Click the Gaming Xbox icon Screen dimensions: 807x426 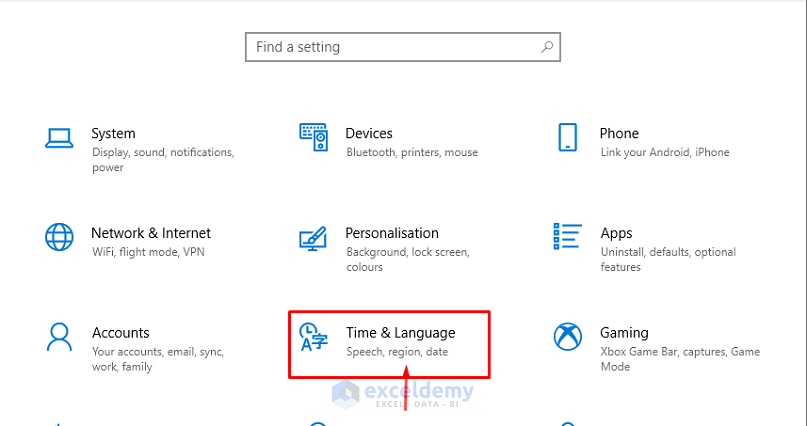click(567, 336)
